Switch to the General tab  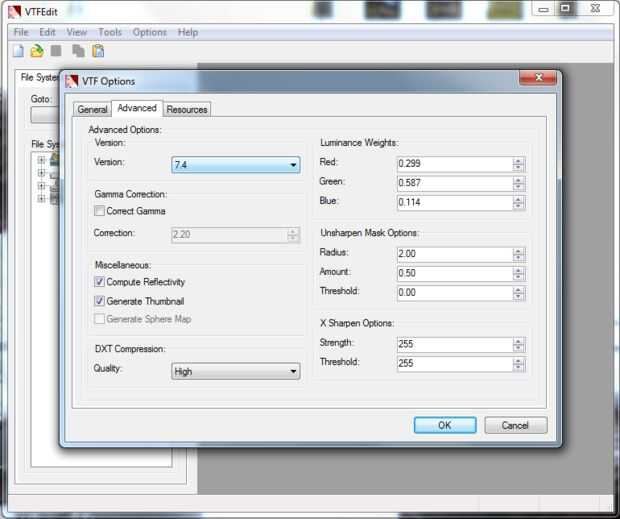pos(92,109)
